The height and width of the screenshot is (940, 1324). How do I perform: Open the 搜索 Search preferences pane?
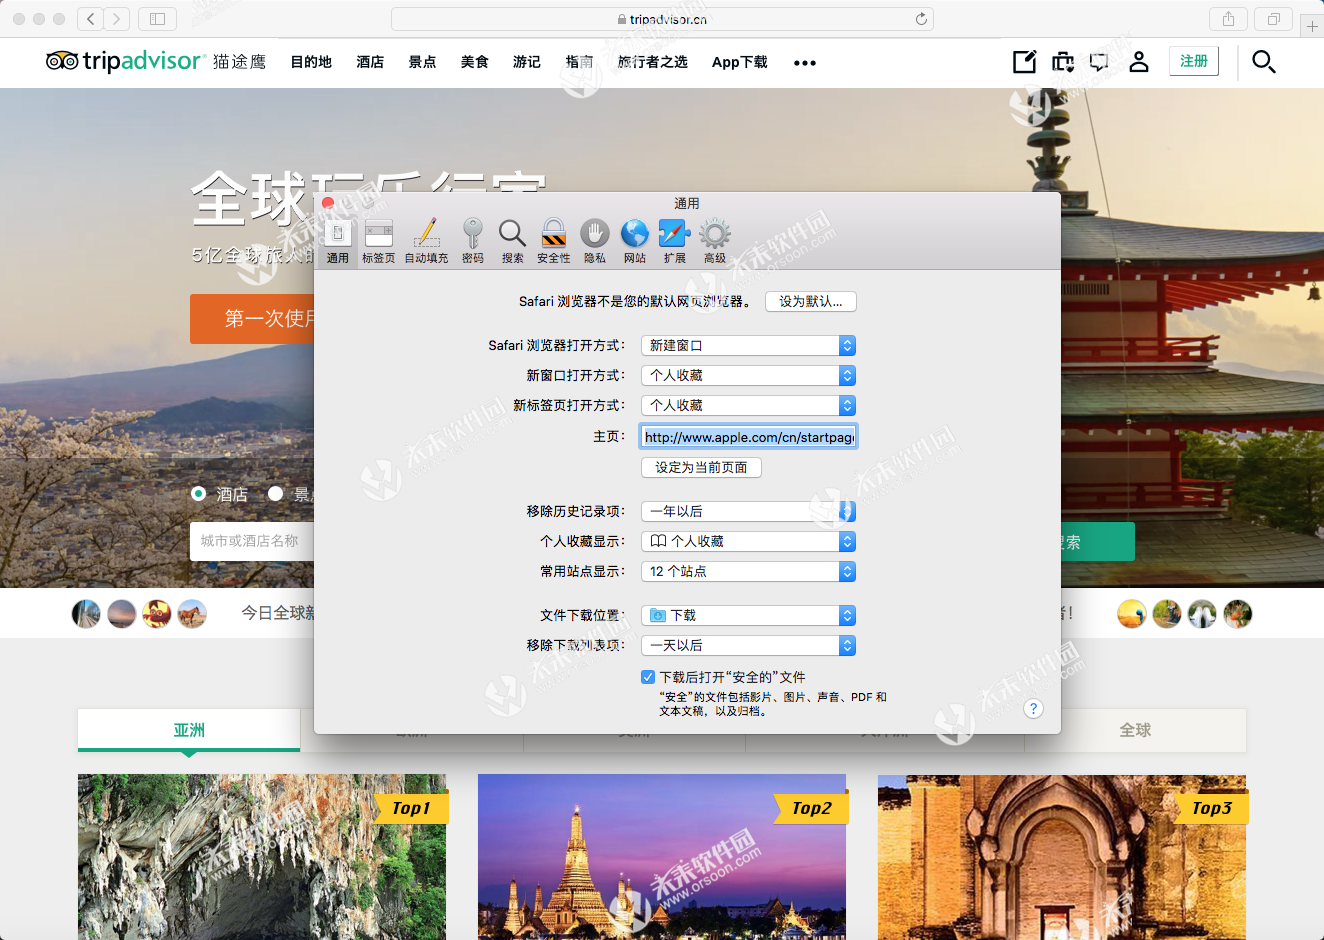(513, 242)
